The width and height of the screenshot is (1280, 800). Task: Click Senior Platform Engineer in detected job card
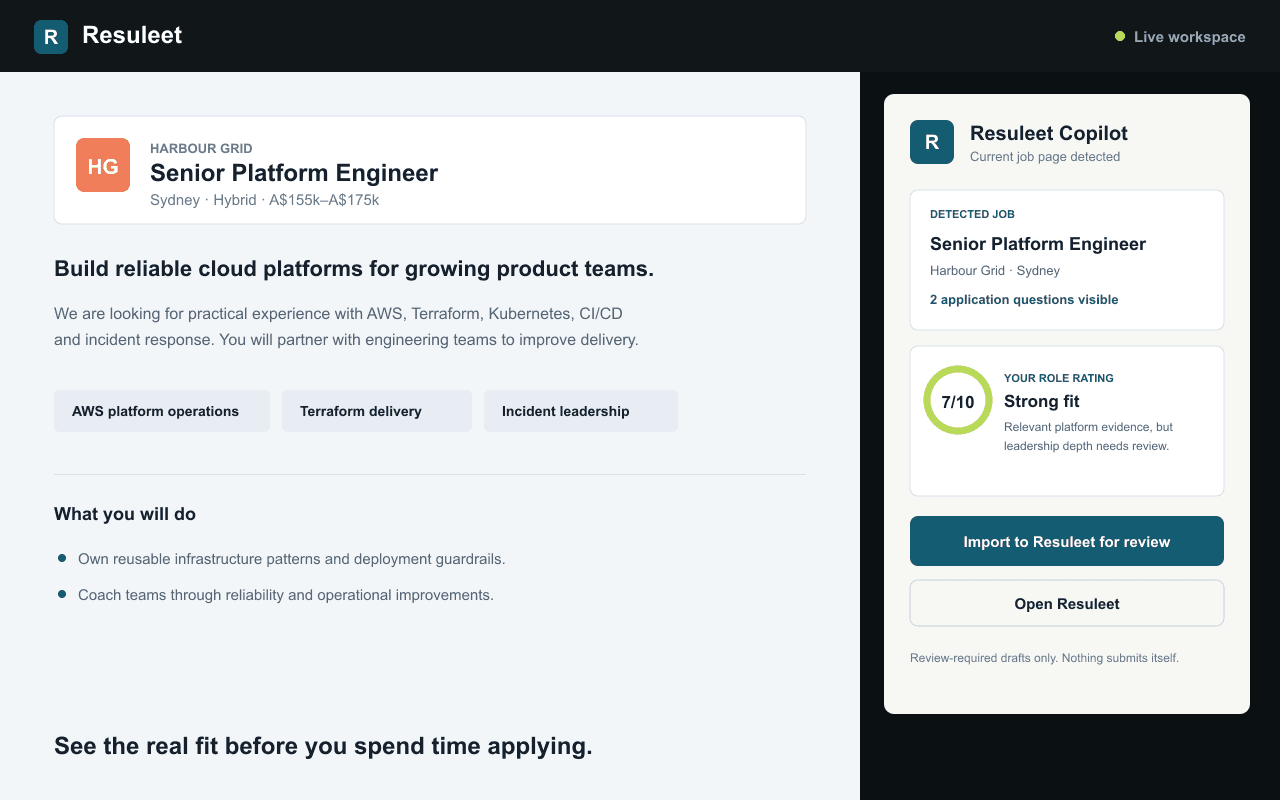coord(1038,244)
